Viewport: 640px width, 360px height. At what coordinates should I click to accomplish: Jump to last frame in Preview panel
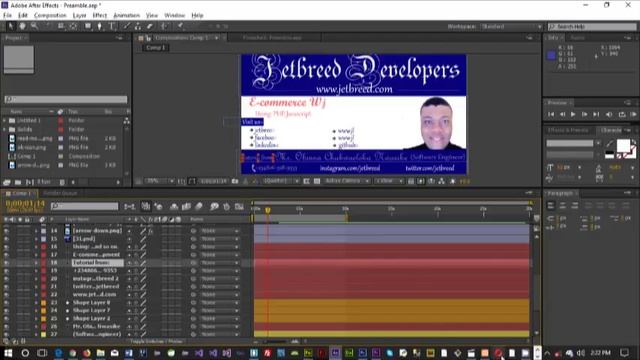coord(596,115)
